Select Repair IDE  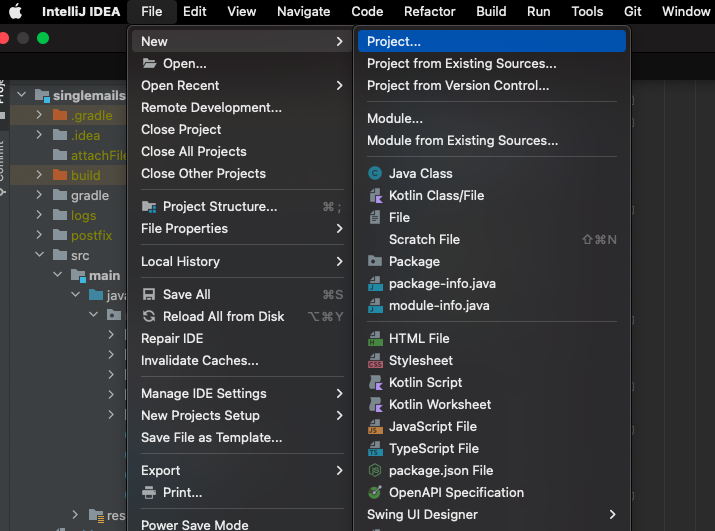pos(242,338)
